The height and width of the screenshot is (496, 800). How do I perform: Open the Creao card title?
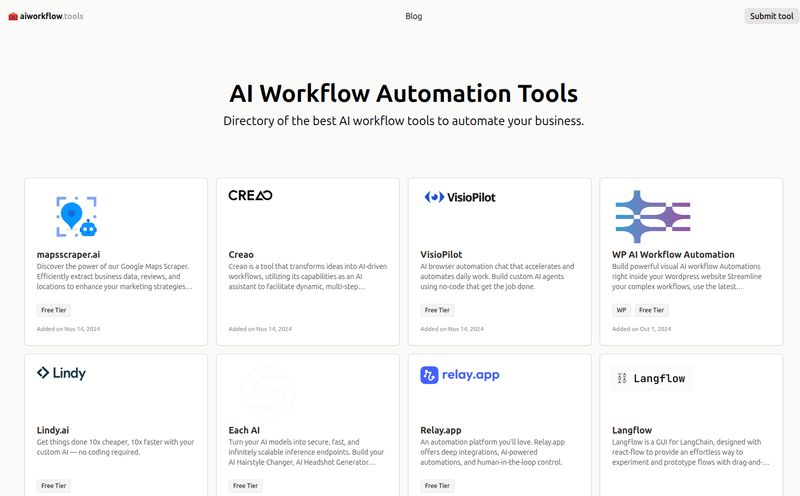[x=241, y=255]
